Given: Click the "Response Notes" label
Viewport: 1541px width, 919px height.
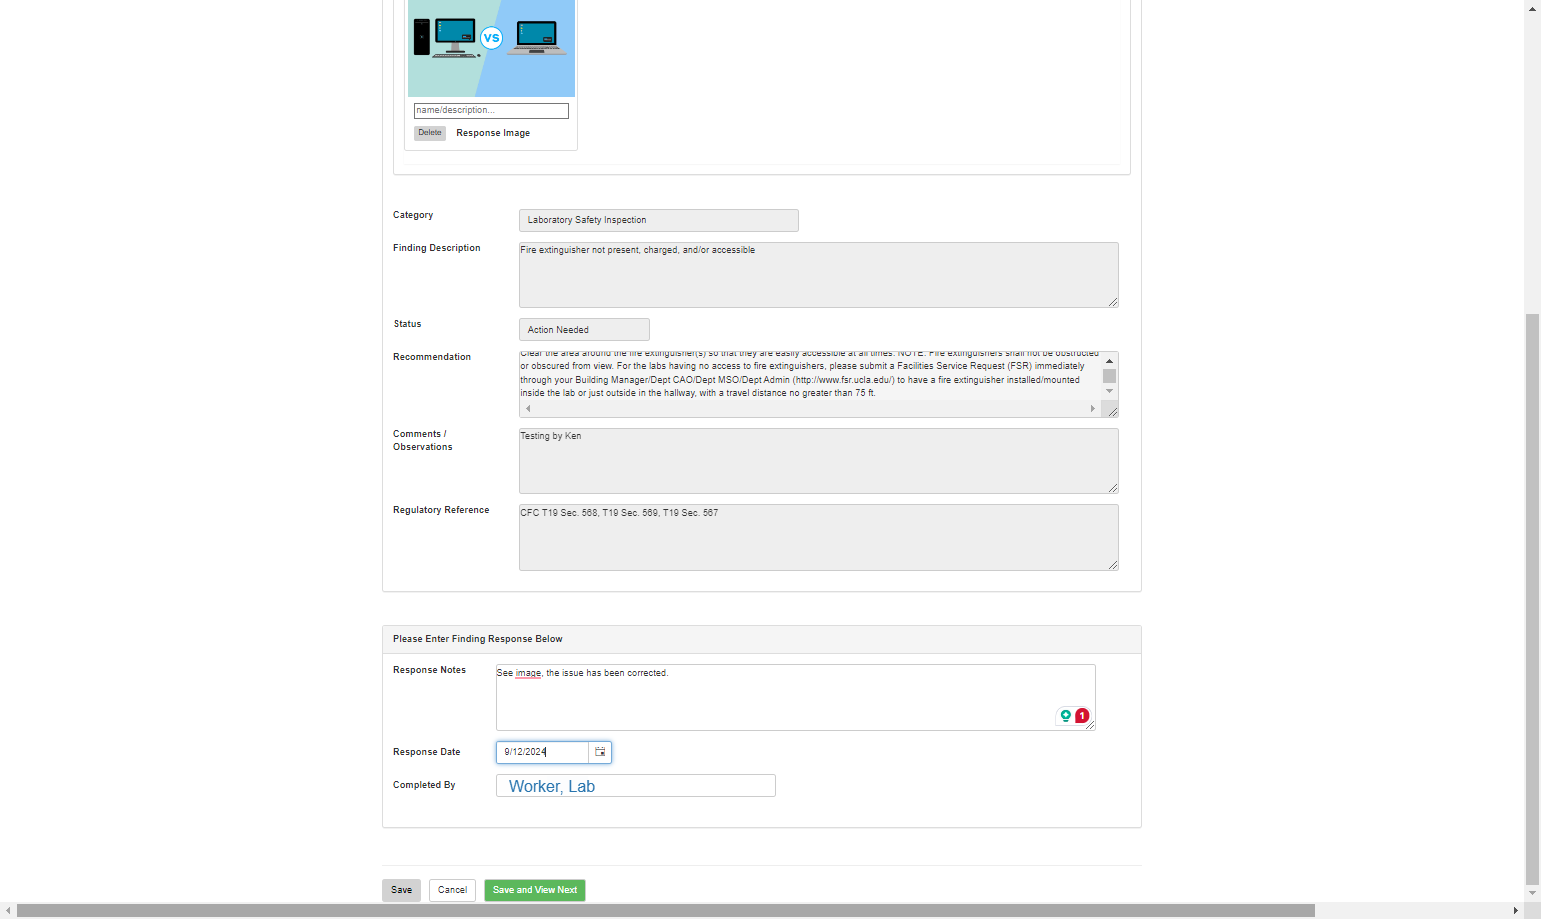Looking at the screenshot, I should (x=429, y=670).
